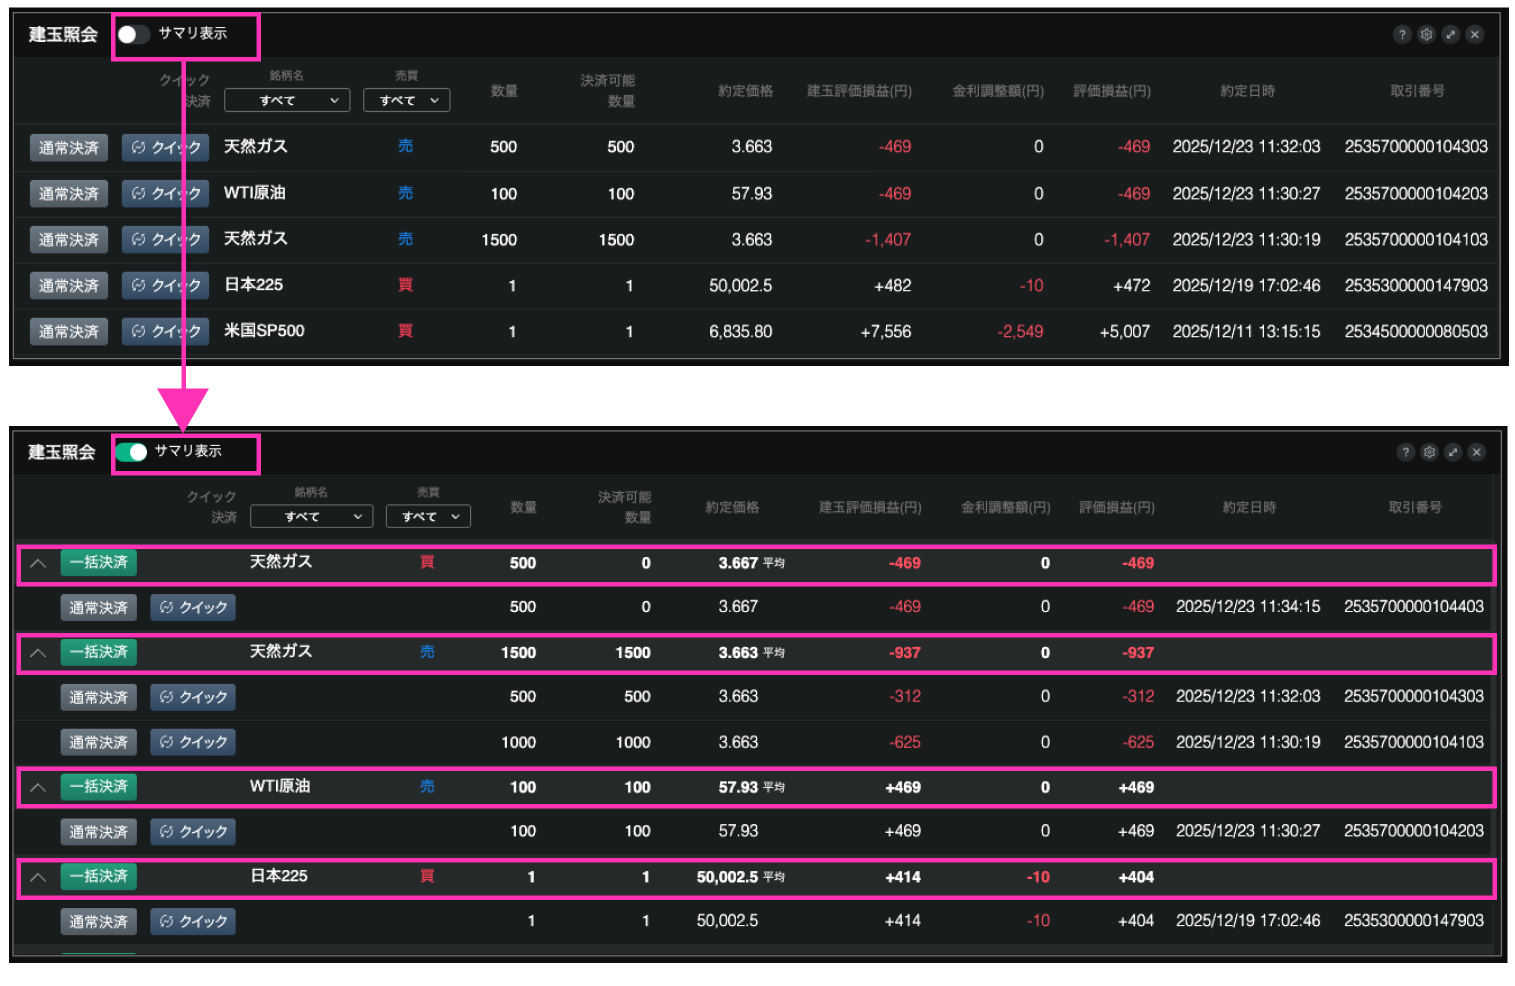
Task: Expand the summary-off panel with arrows icon
Action: pos(1450,35)
